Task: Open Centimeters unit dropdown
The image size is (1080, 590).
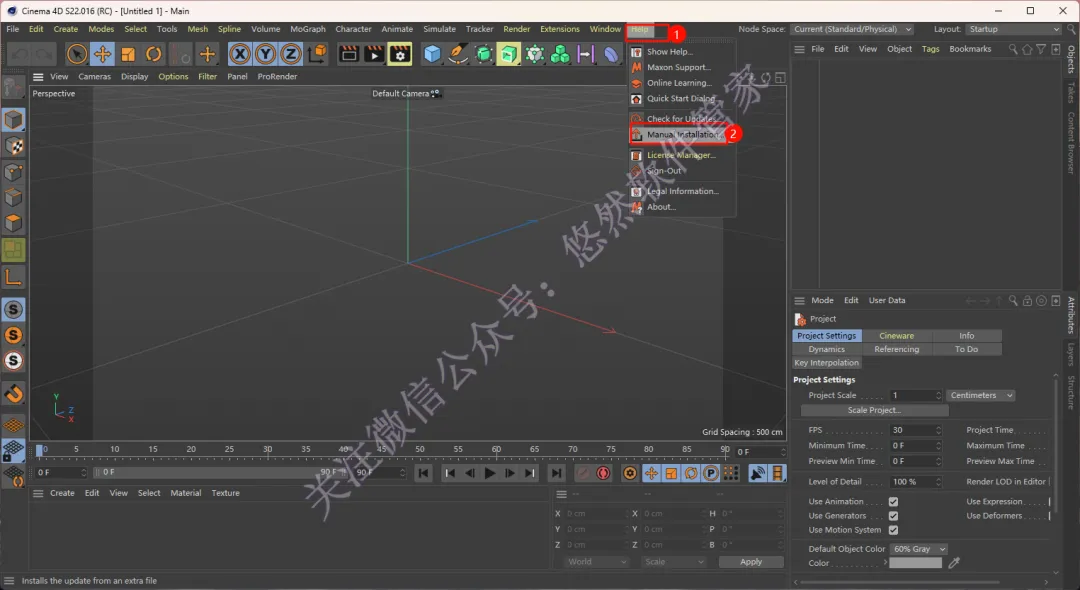Action: click(980, 395)
